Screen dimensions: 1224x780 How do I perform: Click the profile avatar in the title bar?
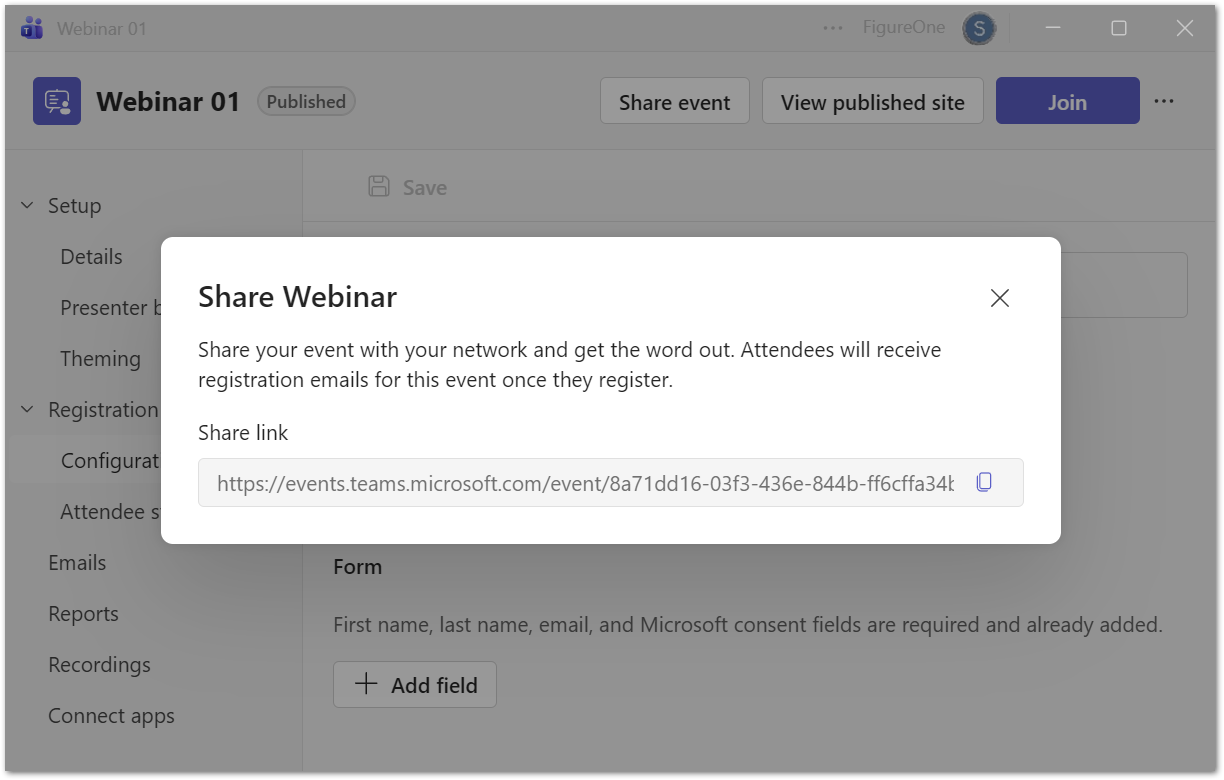[x=978, y=28]
